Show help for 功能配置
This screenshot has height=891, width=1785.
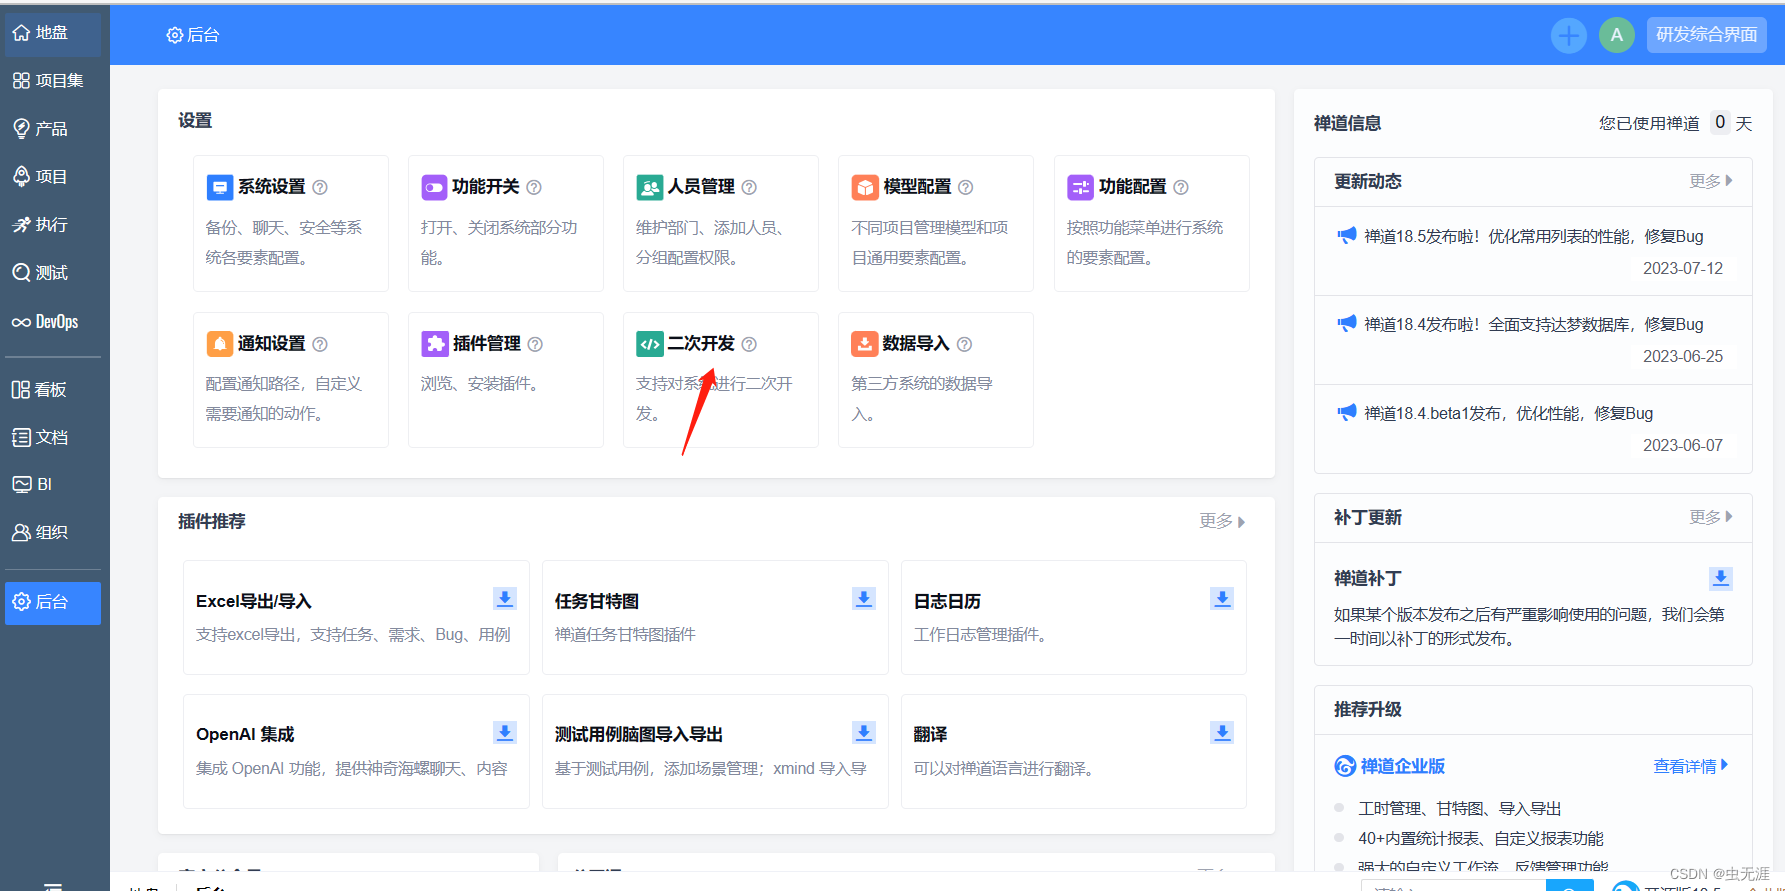point(1181,187)
